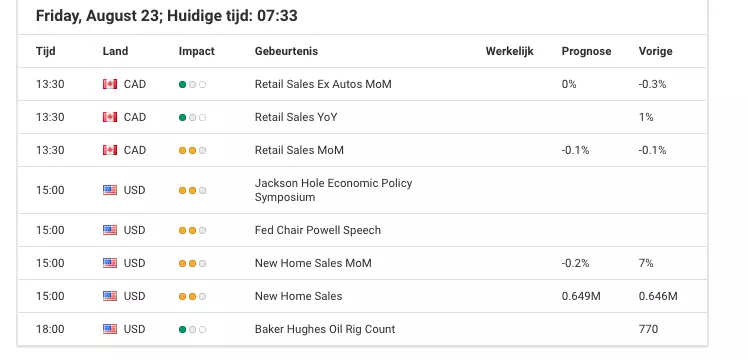Click the Prognose column header
Viewport: 748px width, 360px height.
click(x=586, y=51)
